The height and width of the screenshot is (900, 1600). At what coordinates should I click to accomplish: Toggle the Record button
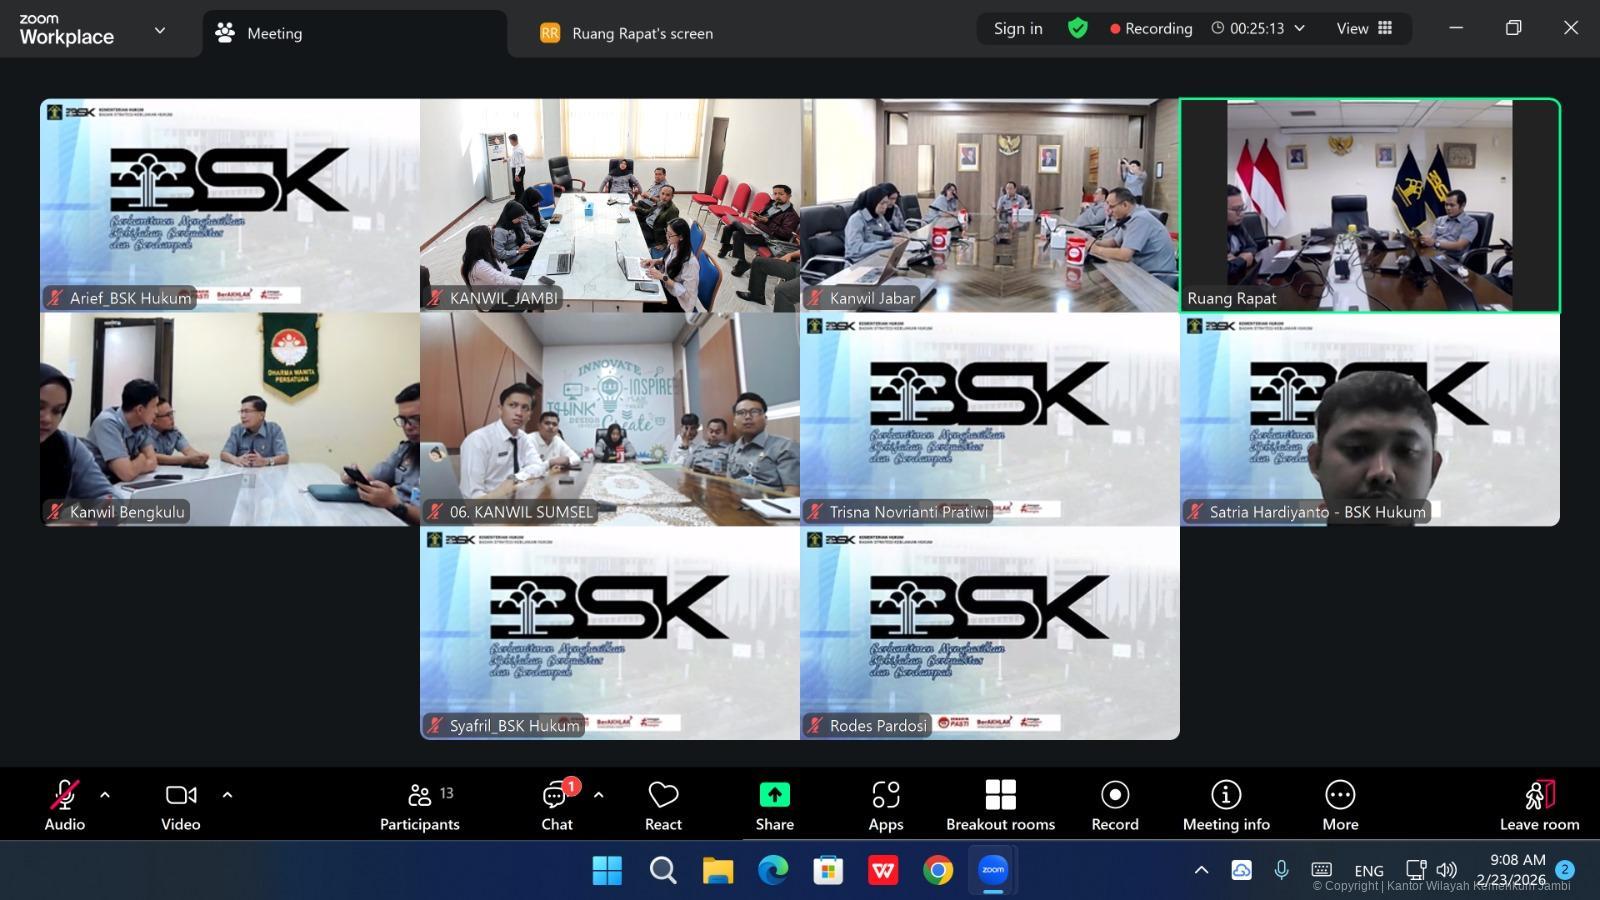[x=1114, y=806]
